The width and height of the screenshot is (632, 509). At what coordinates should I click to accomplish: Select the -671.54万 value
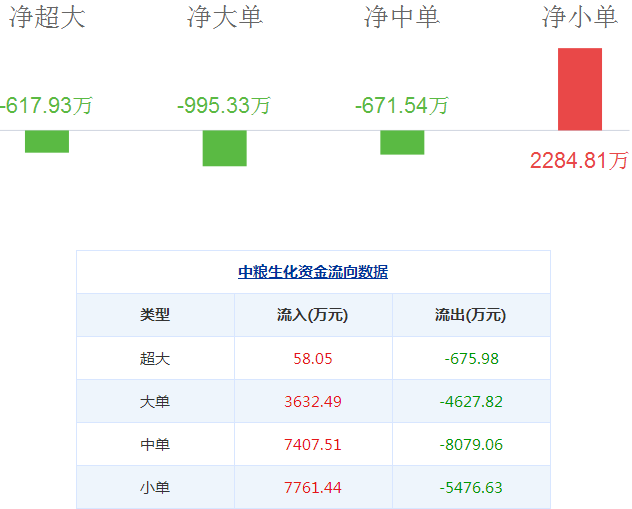(401, 106)
